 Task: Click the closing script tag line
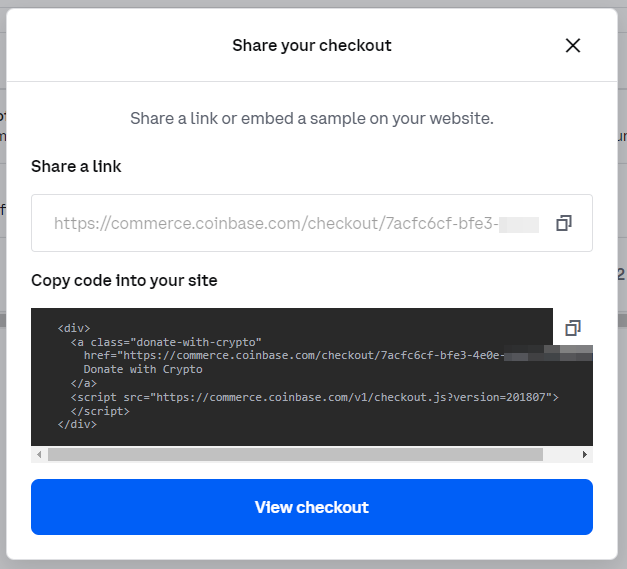(x=100, y=411)
